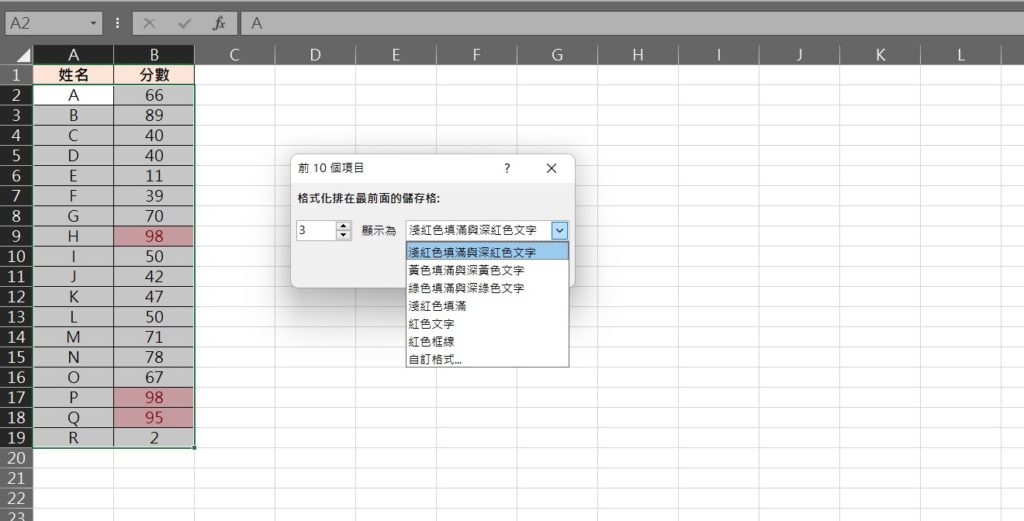Decrease the item count with the down spinner
This screenshot has height=521, width=1024.
344,235
